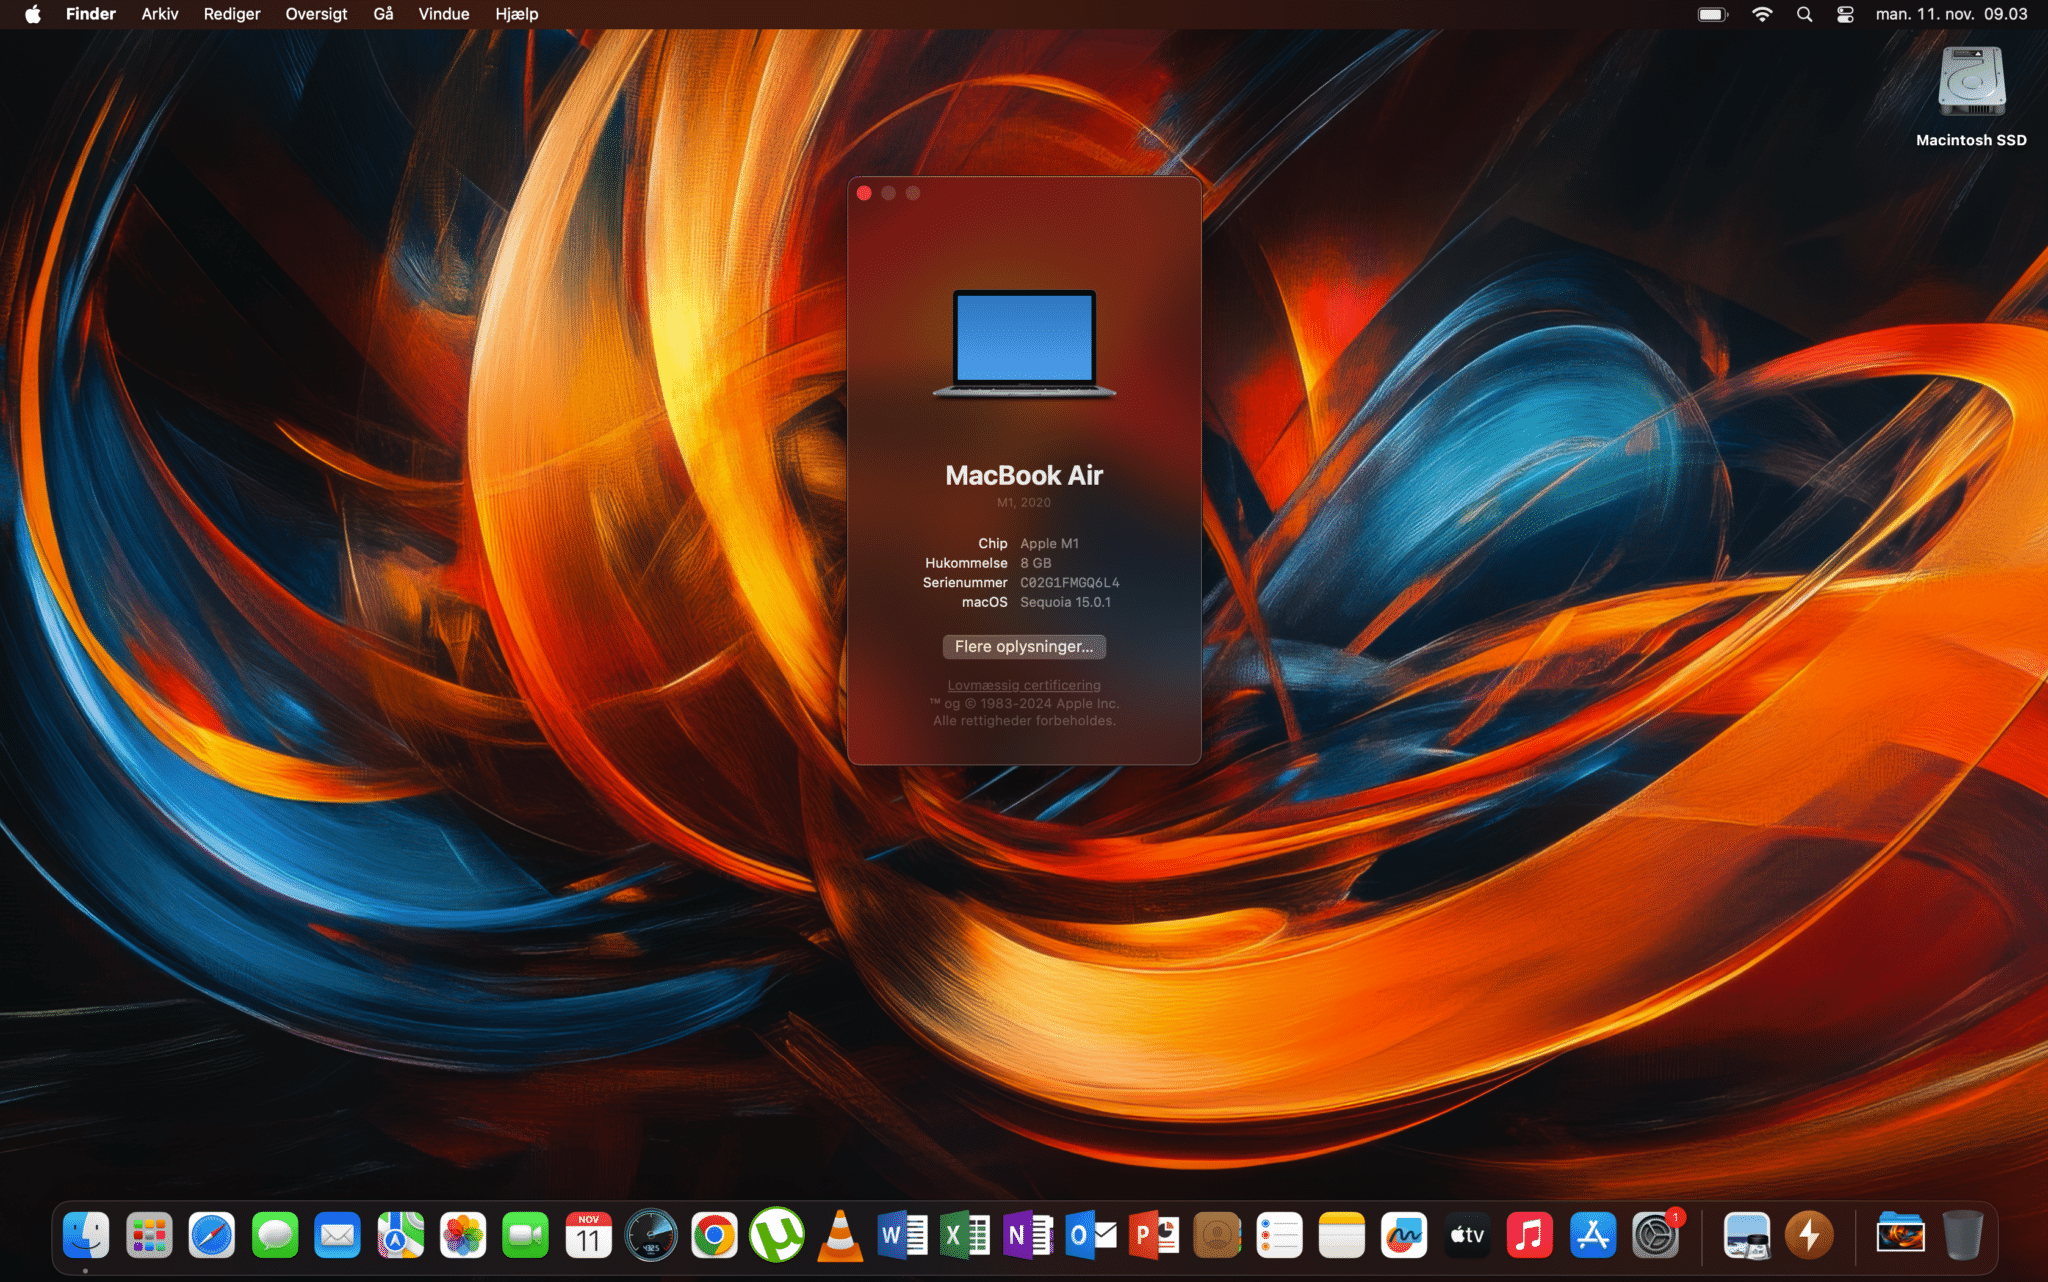
Task: Open Microsoft Excel from the Dock
Action: 965,1237
